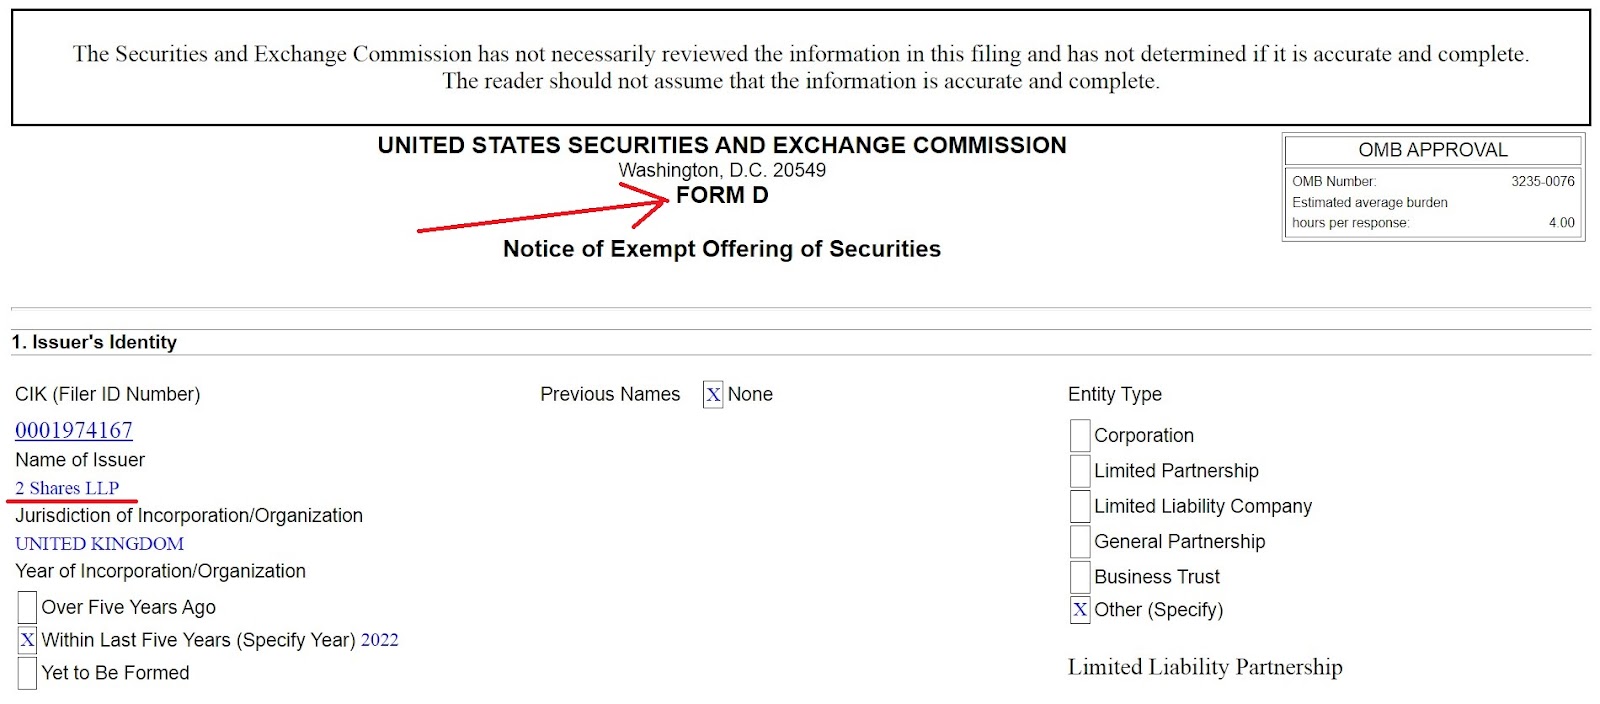The width and height of the screenshot is (1600, 704).
Task: Click the issuer name 2 Shares LLP
Action: coord(67,488)
